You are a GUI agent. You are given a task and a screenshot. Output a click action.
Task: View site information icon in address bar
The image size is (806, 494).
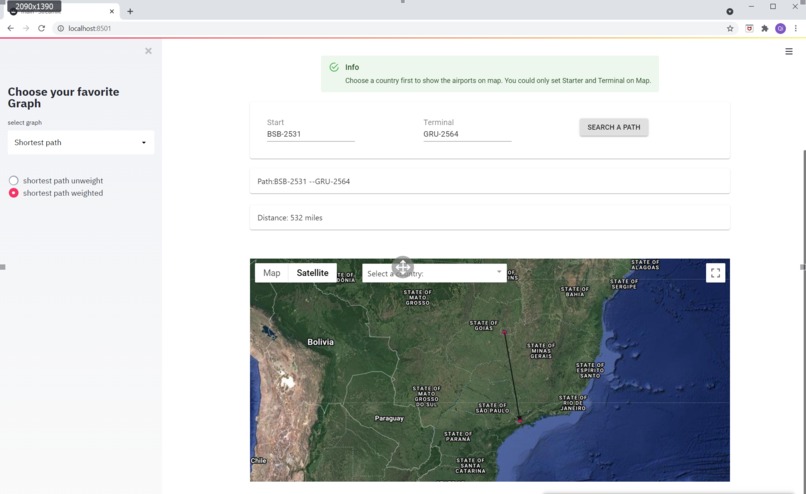[x=60, y=28]
